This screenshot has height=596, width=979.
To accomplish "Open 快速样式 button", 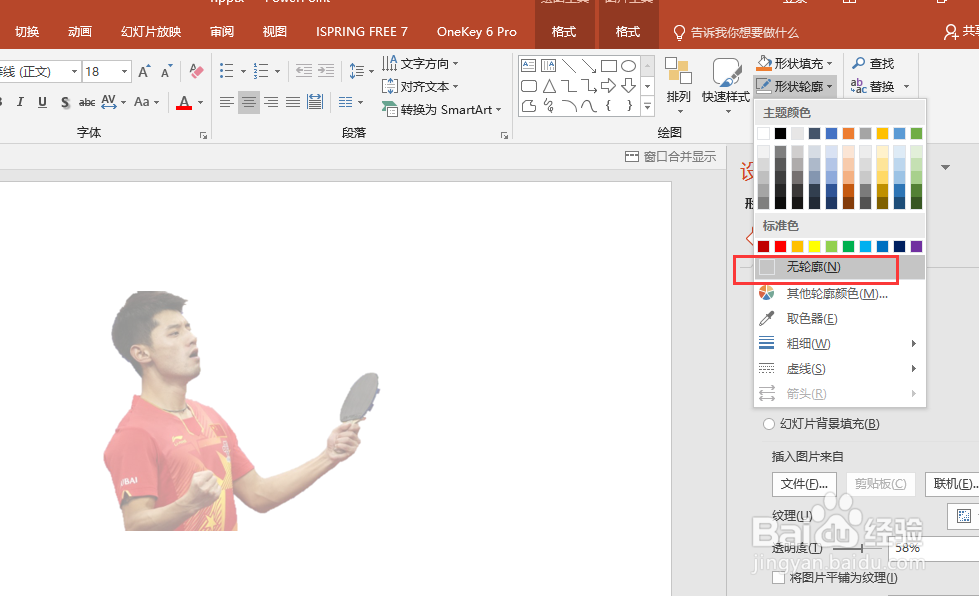I will pos(726,85).
